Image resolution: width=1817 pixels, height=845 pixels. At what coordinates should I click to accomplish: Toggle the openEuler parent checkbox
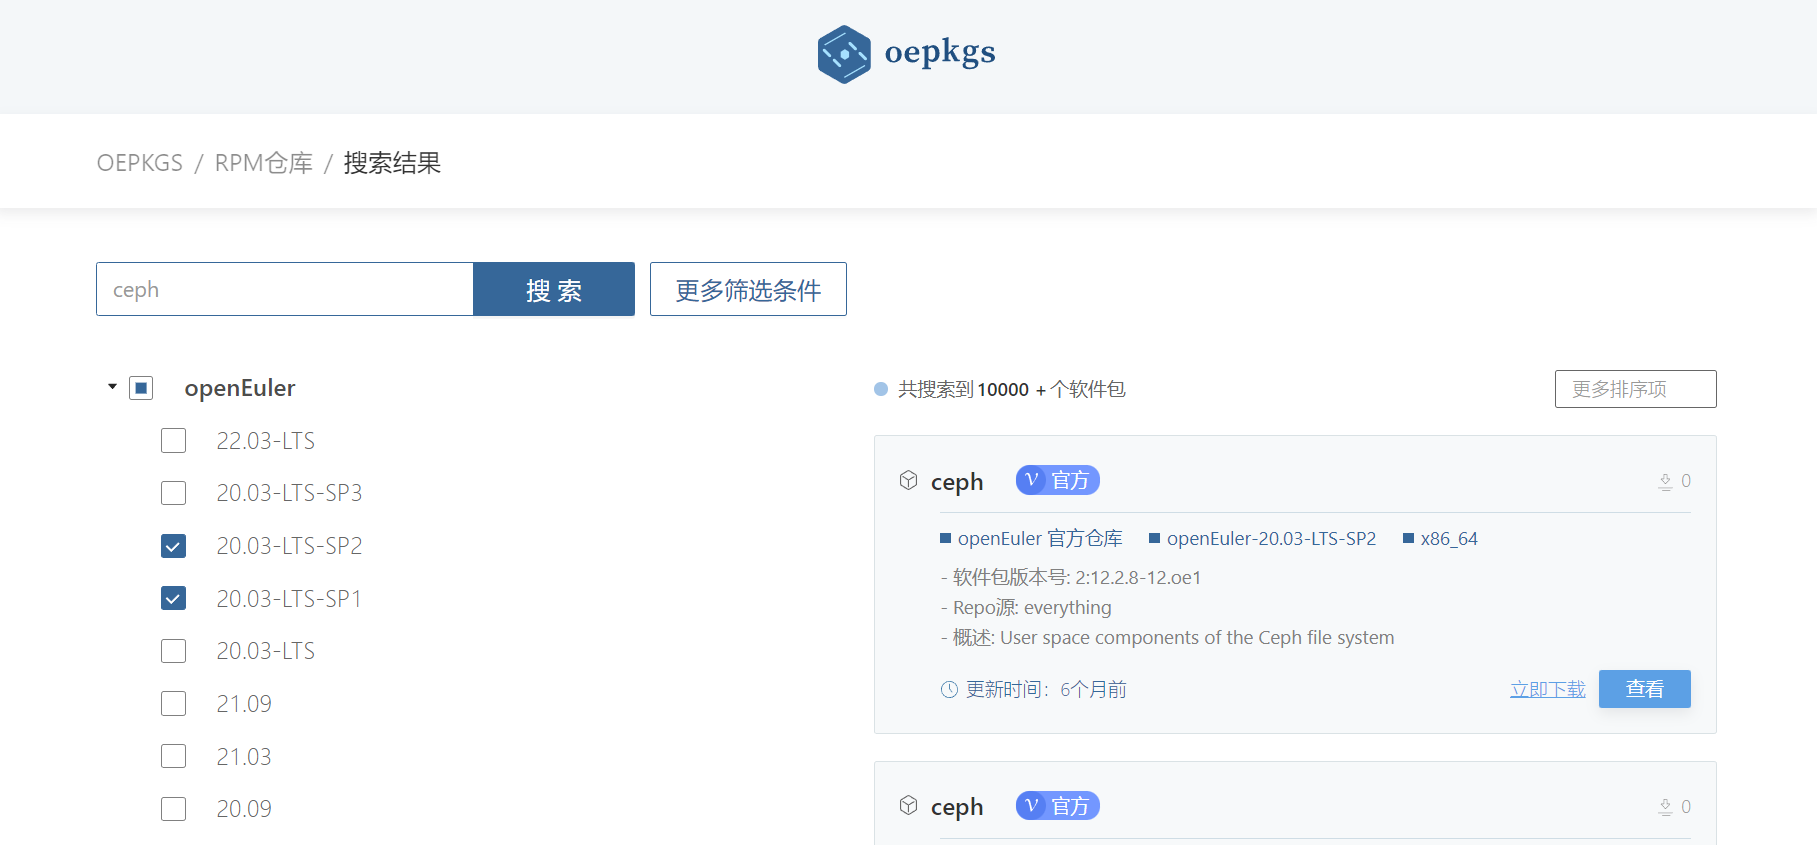coord(141,388)
